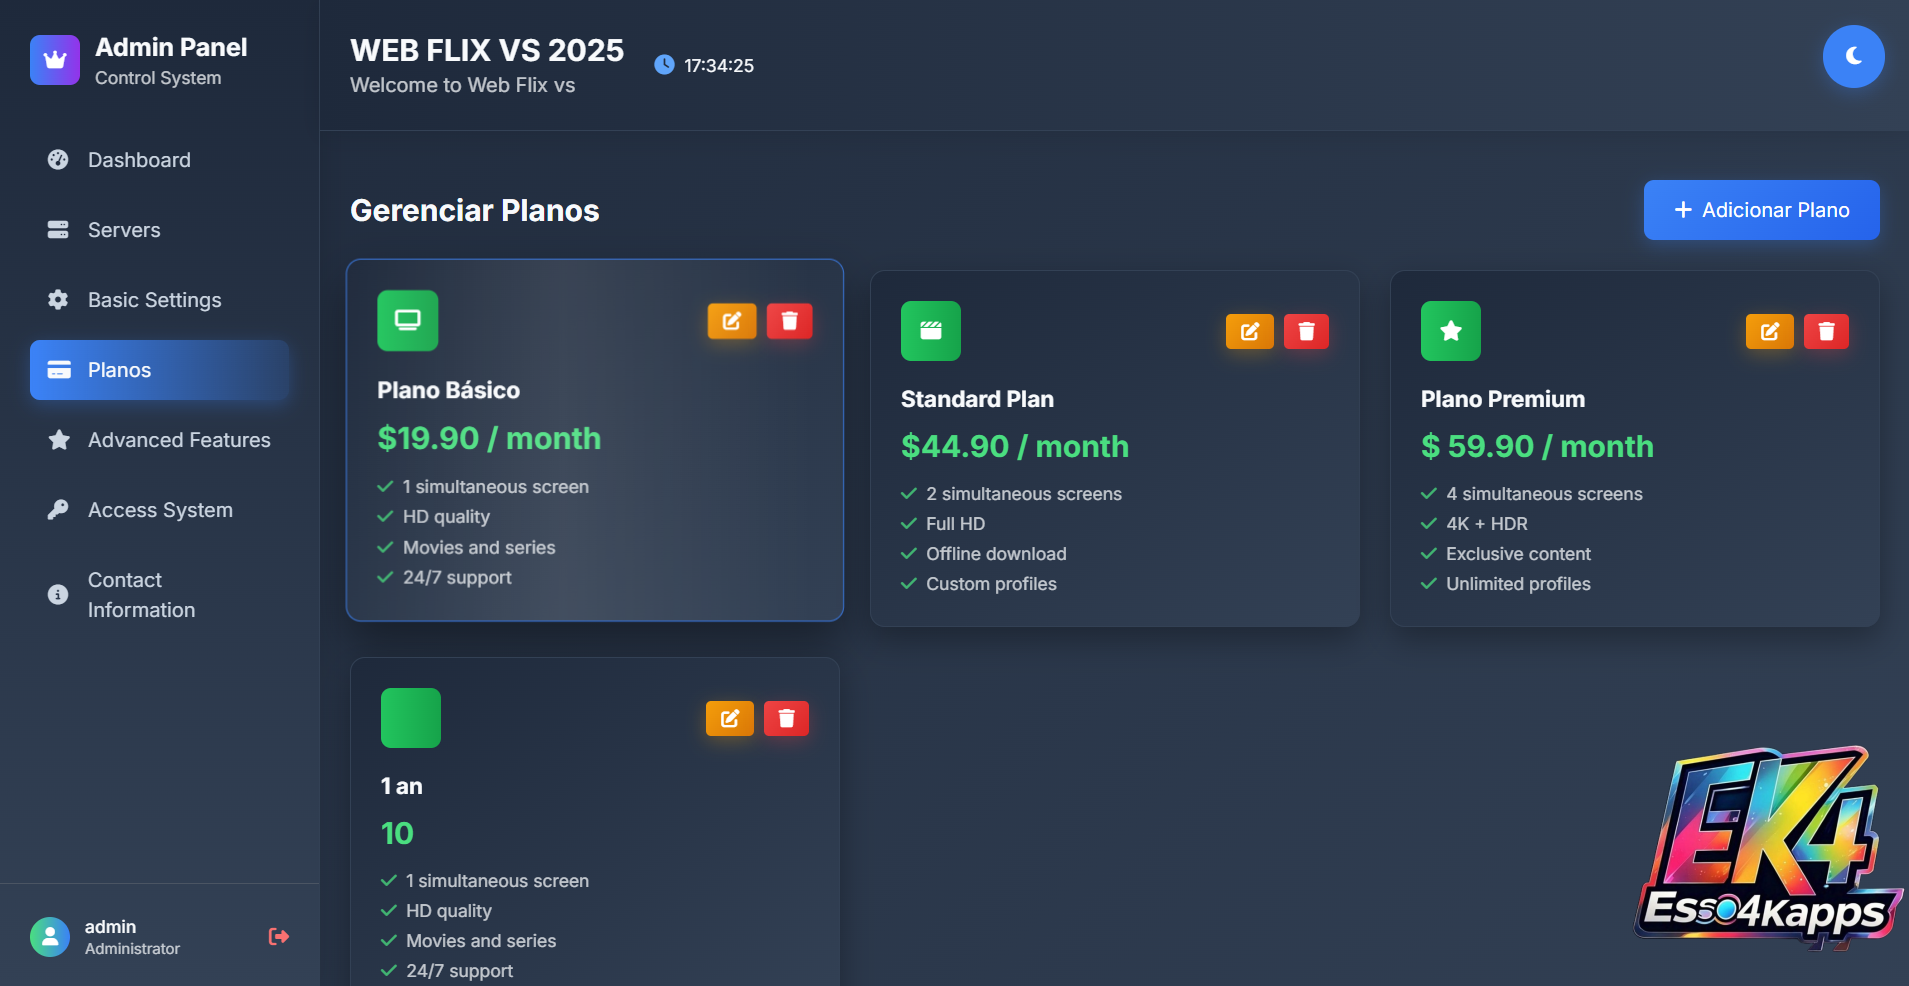
Task: Click the edit icon for the 1 an plan
Action: tap(730, 718)
